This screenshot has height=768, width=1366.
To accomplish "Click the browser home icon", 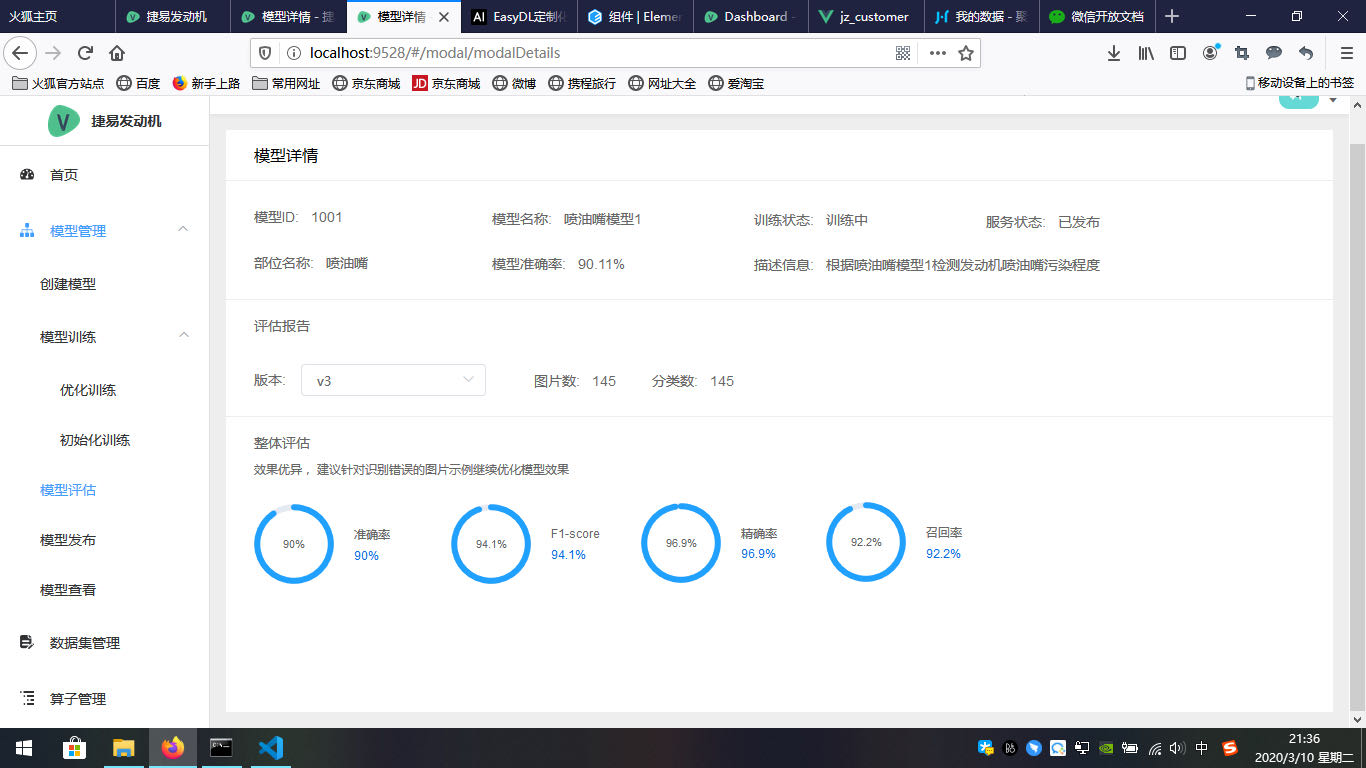I will click(x=117, y=53).
